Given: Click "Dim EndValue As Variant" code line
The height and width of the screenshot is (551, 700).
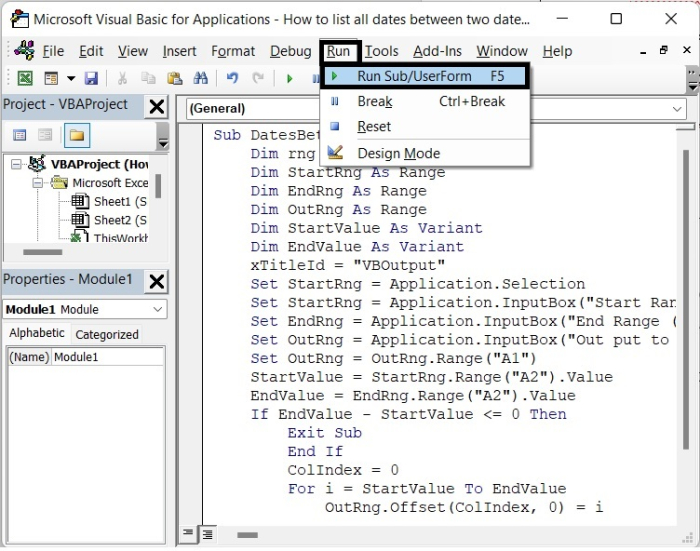Looking at the screenshot, I should [357, 247].
